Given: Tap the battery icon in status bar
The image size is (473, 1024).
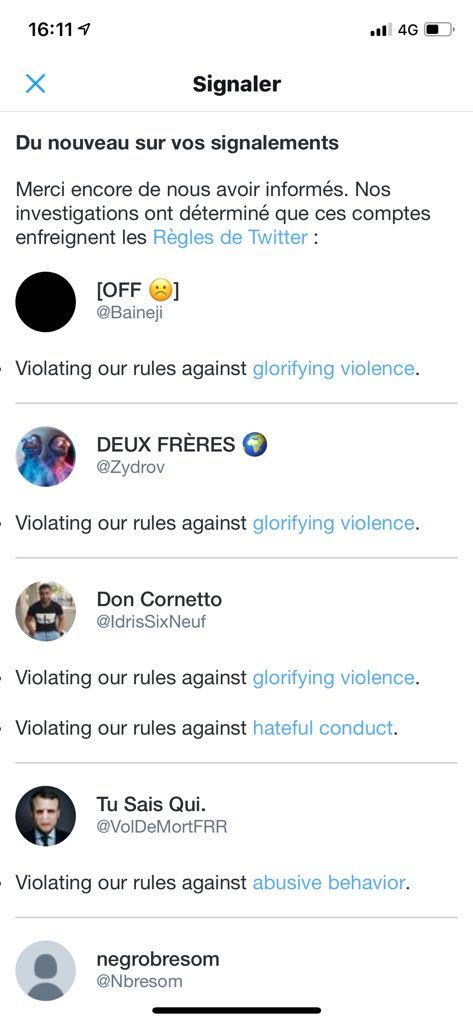Looking at the screenshot, I should (438, 29).
